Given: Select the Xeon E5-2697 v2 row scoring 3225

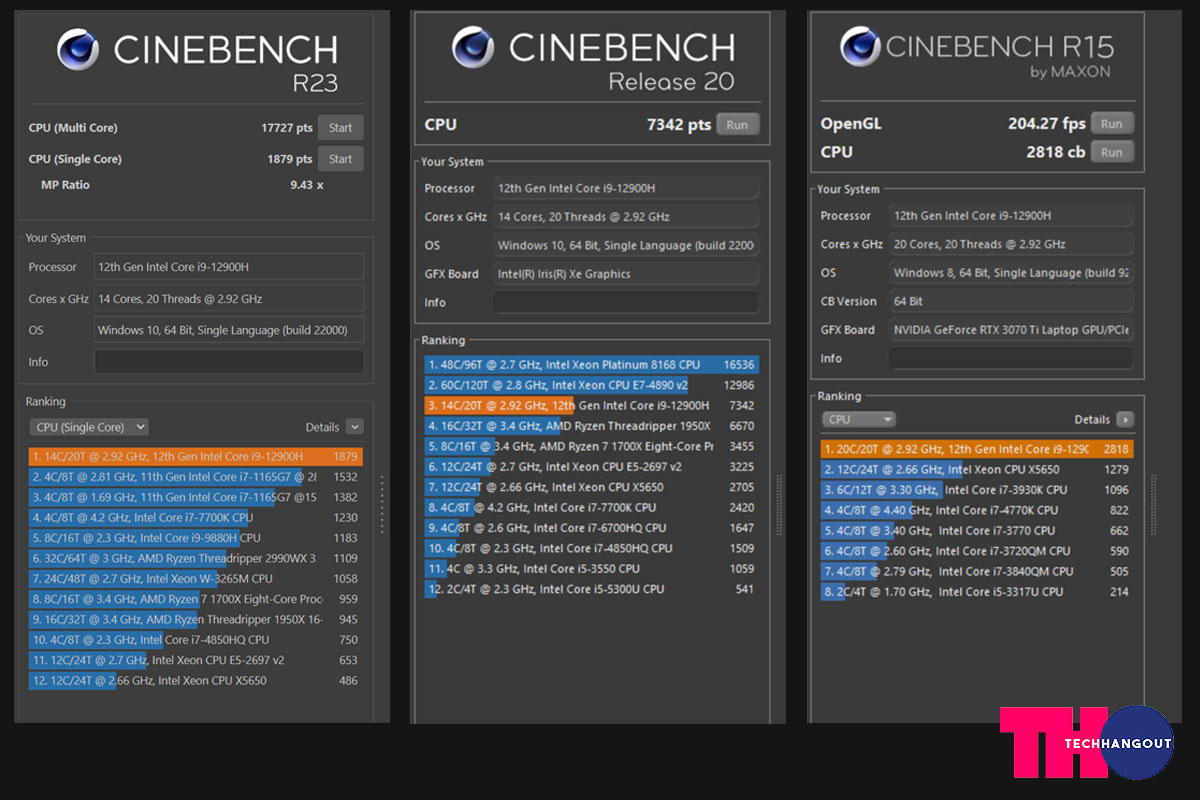Looking at the screenshot, I should 592,467.
